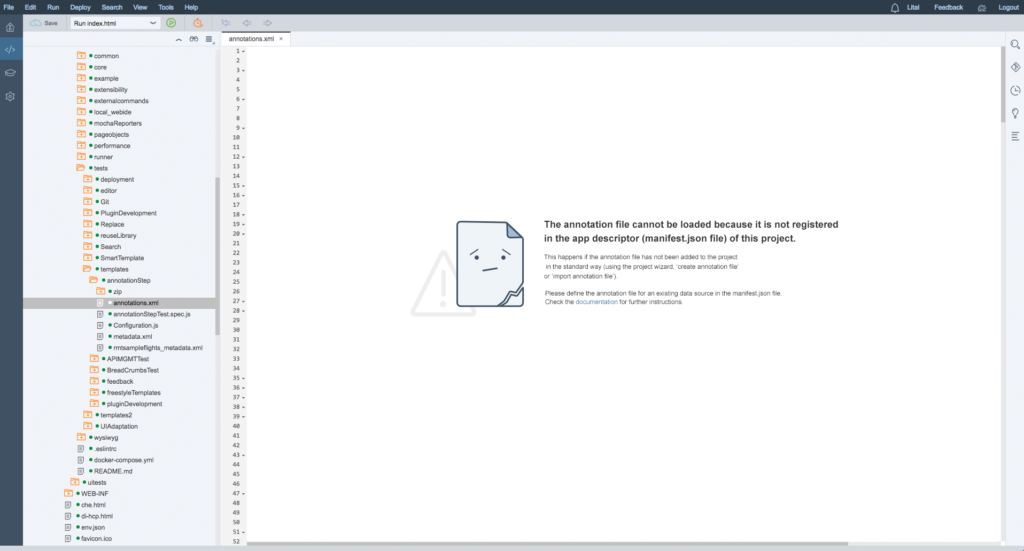This screenshot has height=551, width=1024.
Task: Open the documentation link
Action: tap(596, 302)
